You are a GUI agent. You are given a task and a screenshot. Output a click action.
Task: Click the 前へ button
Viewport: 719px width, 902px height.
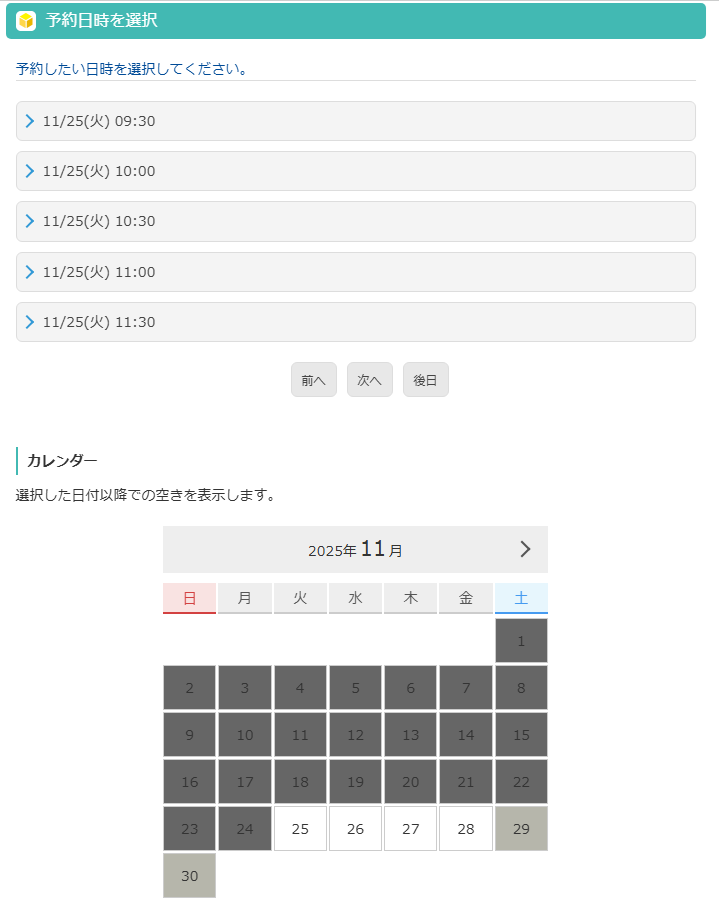(x=313, y=379)
